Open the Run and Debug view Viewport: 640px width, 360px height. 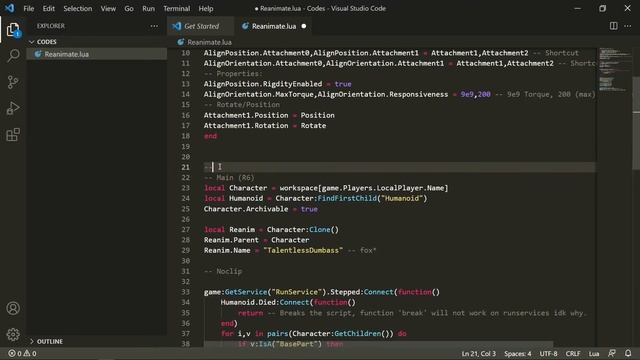point(13,108)
